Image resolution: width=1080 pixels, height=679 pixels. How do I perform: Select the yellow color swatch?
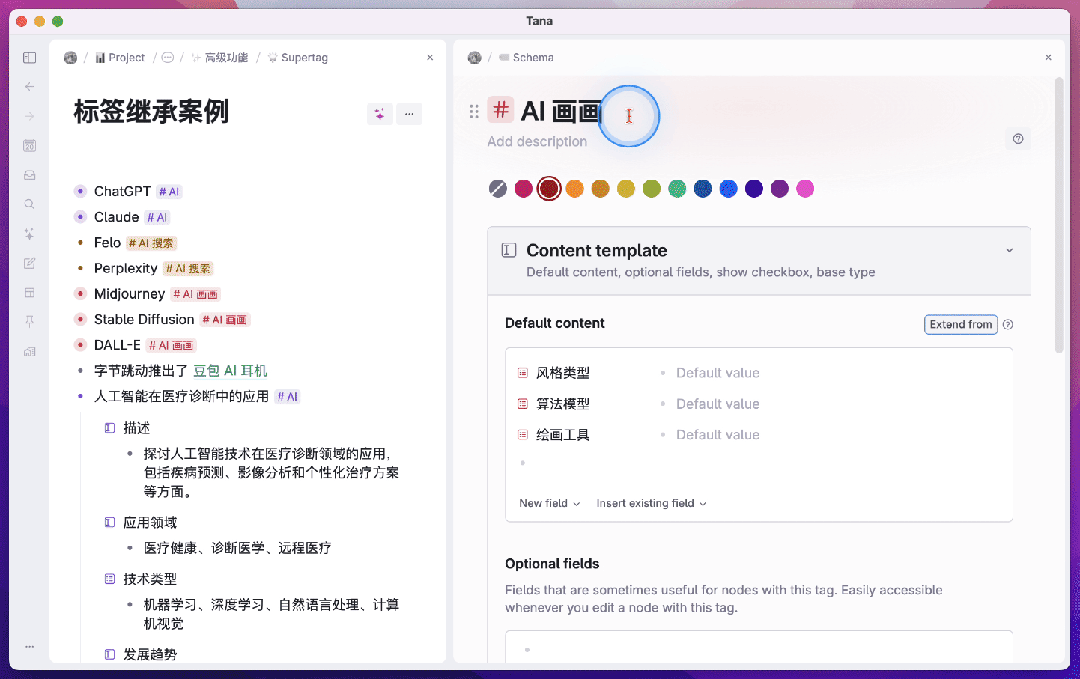(x=626, y=189)
